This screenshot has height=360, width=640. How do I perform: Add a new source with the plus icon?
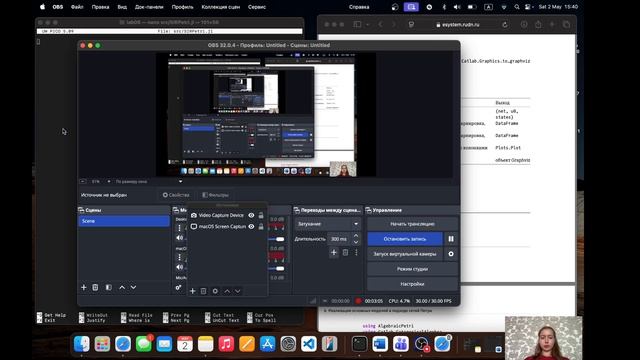pos(193,291)
